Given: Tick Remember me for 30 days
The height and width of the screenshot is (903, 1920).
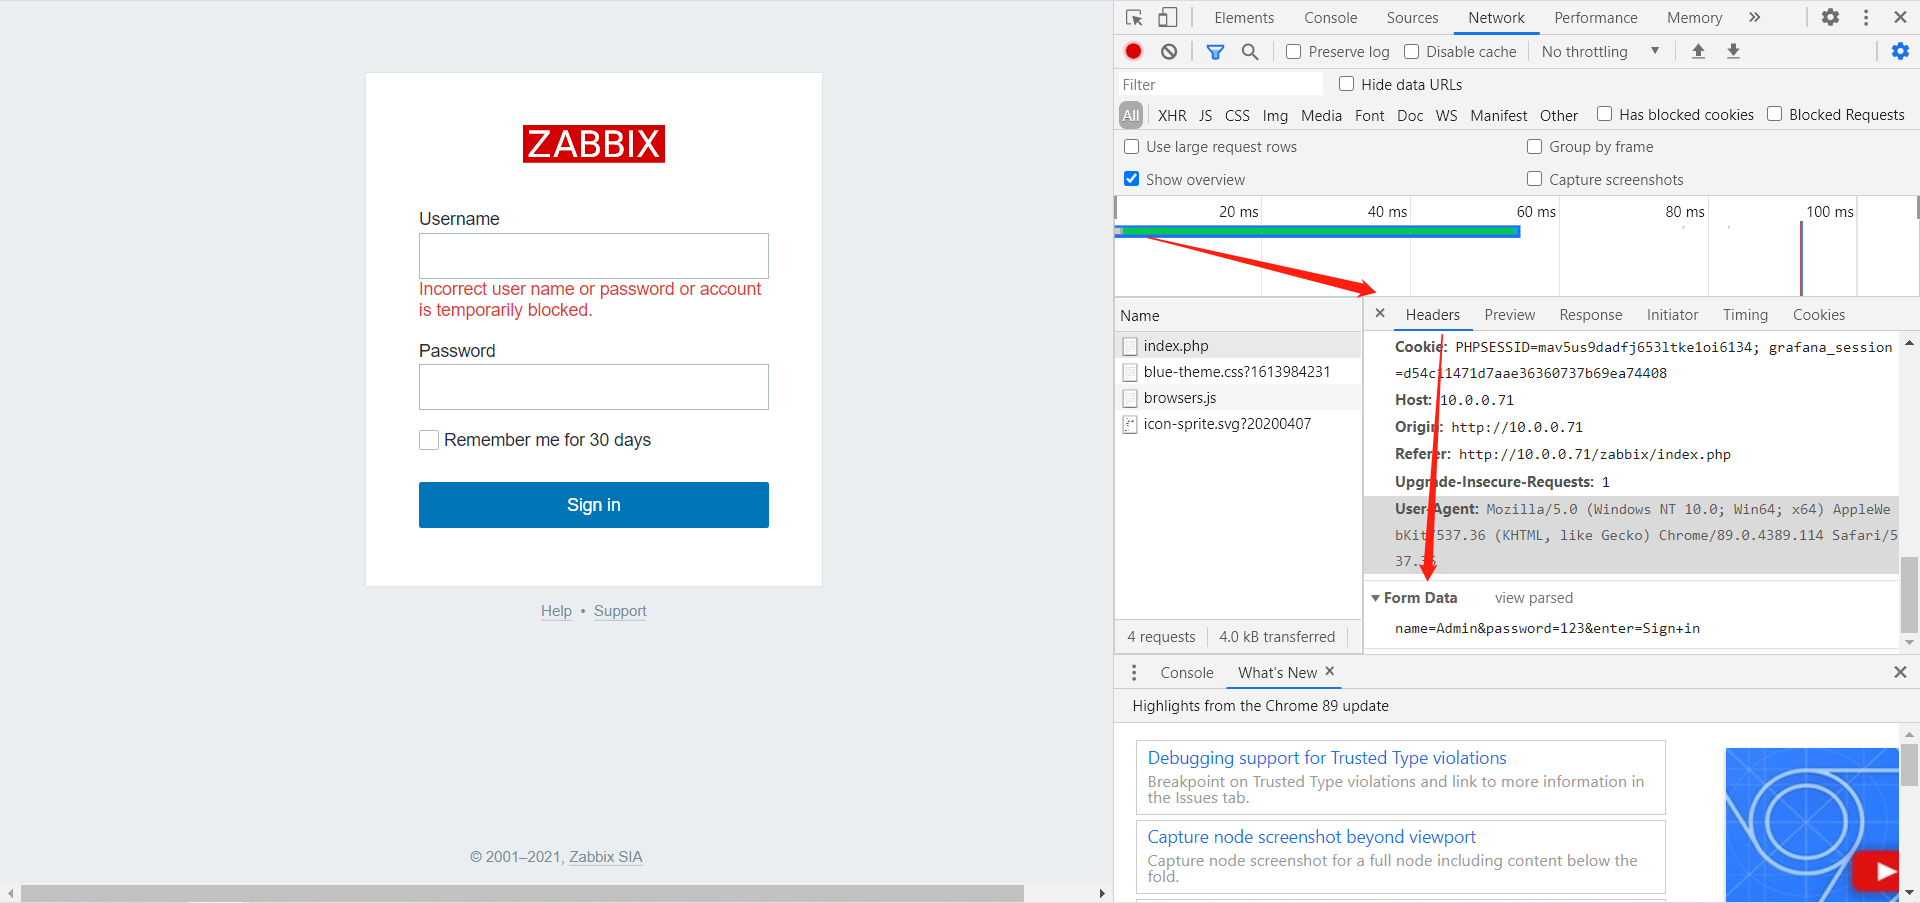Looking at the screenshot, I should (429, 440).
